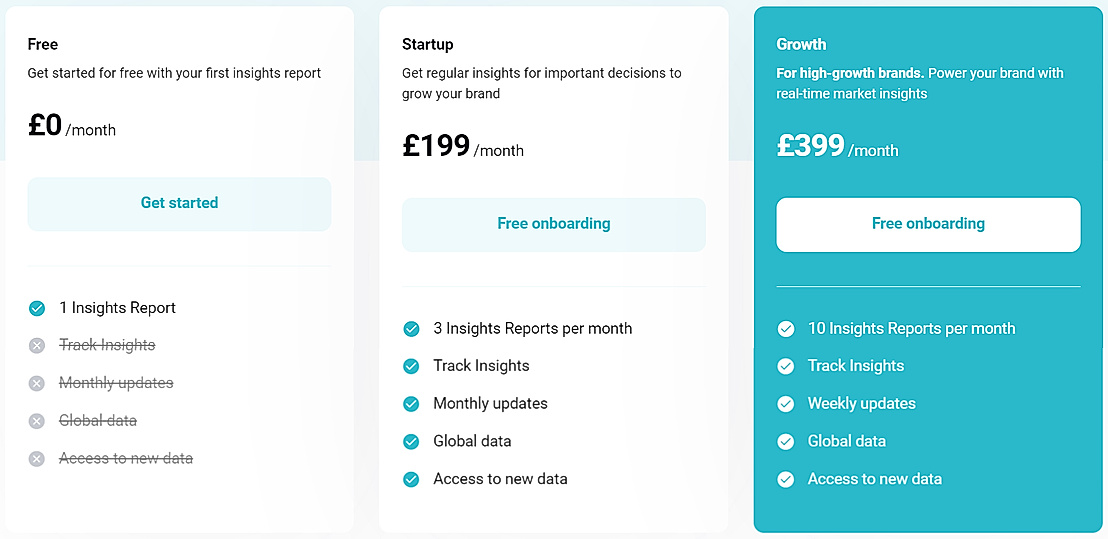Click white checkmark icon beside Weekly updates
Viewport: 1108px width, 539px height.
(x=786, y=404)
